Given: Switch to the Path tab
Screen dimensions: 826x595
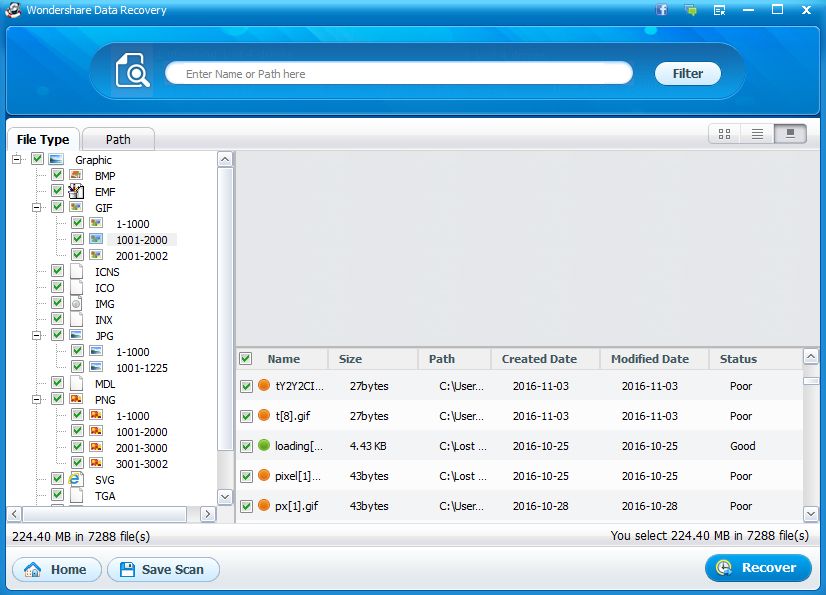Looking at the screenshot, I should coord(118,139).
